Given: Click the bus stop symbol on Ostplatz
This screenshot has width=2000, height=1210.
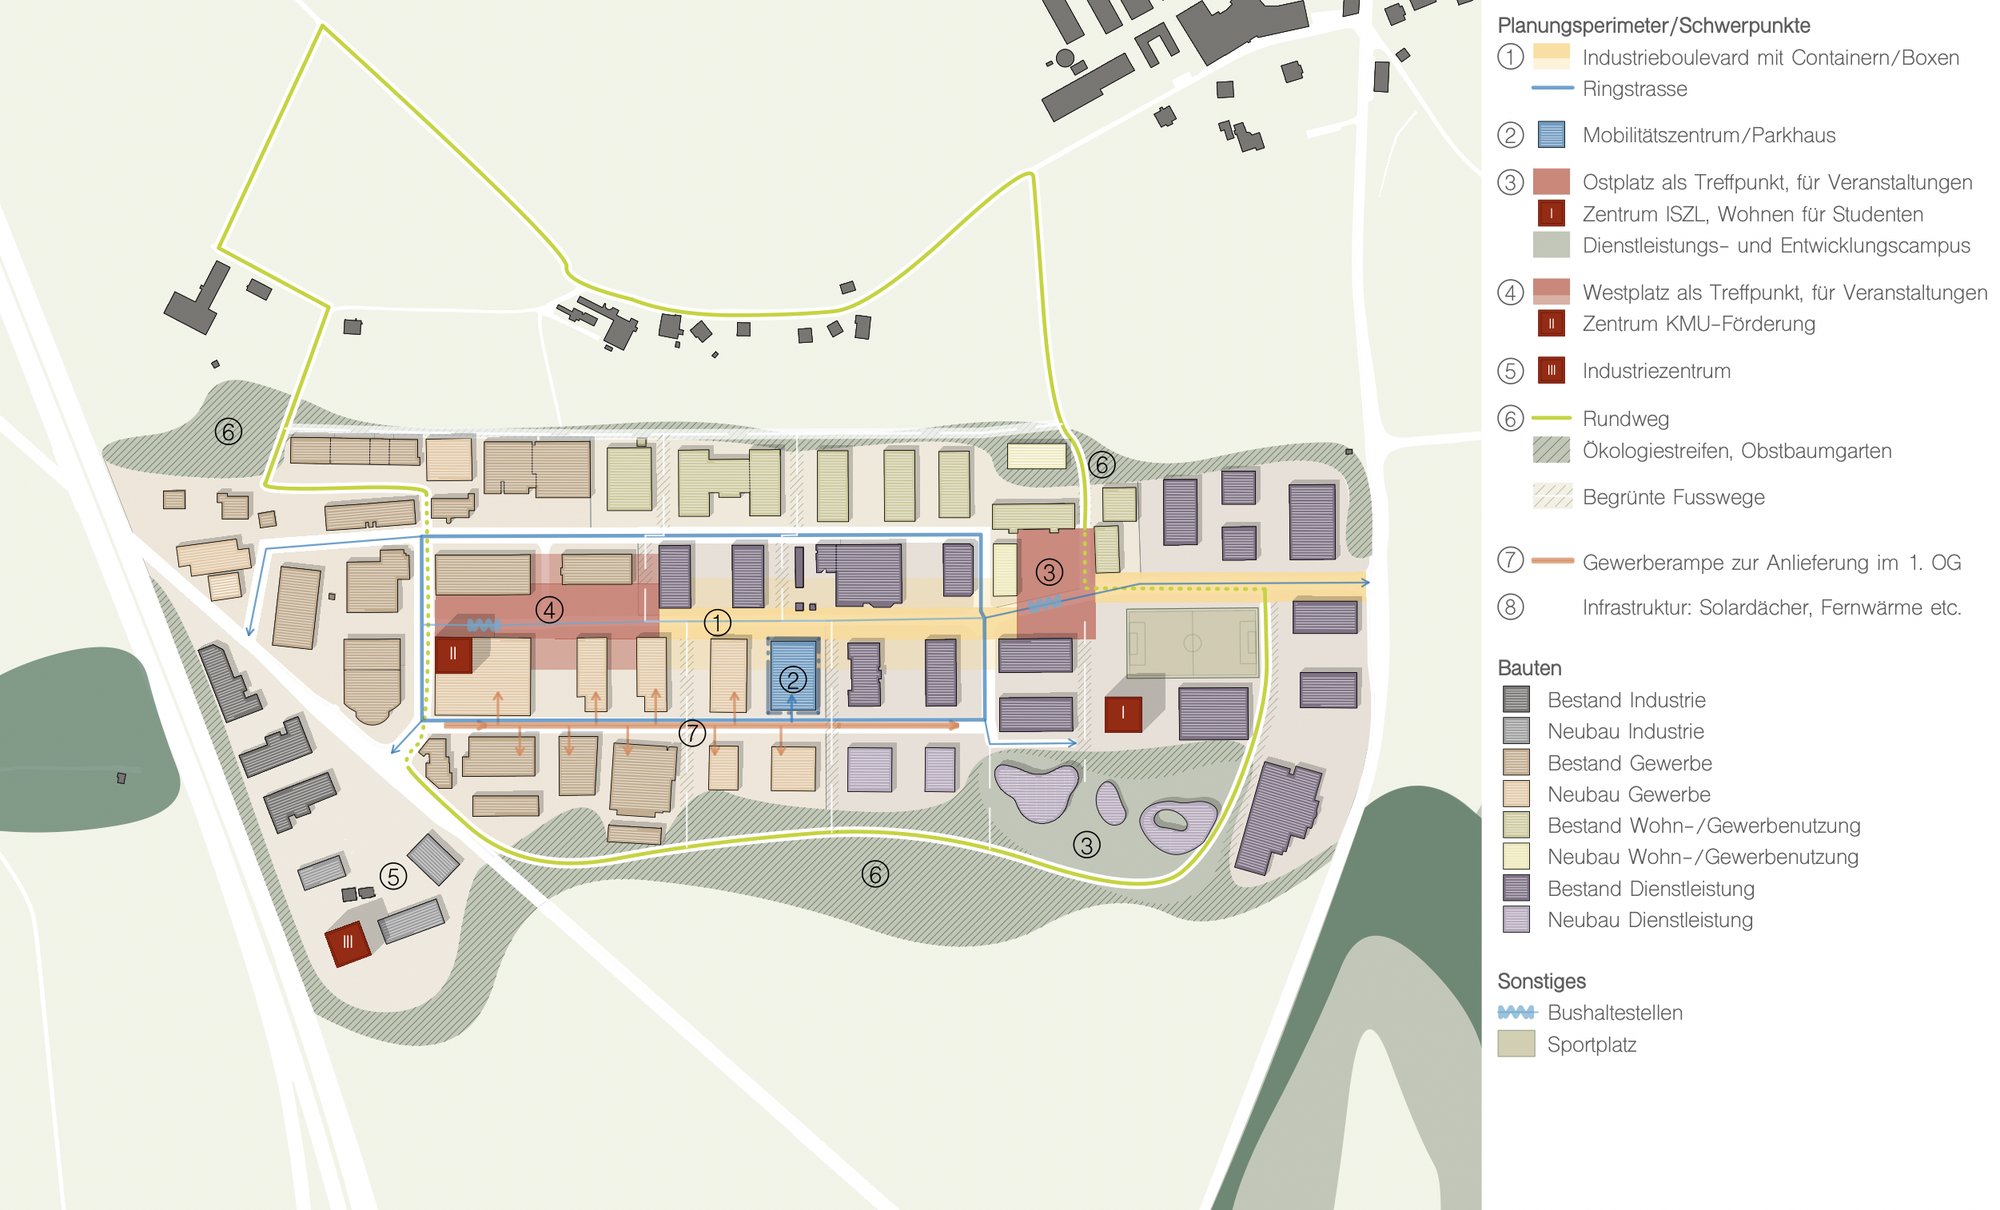Looking at the screenshot, I should click(1045, 604).
